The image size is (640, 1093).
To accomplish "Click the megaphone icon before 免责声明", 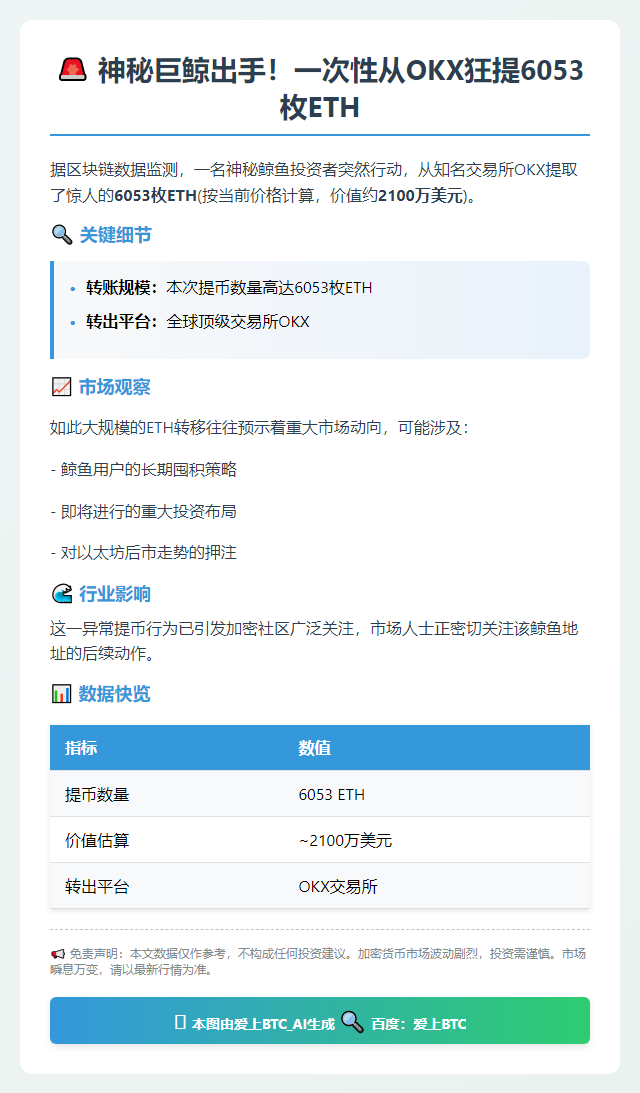I will point(58,954).
